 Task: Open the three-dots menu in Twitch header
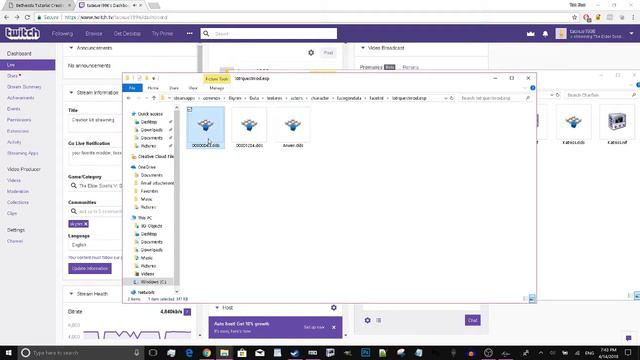click(x=189, y=33)
